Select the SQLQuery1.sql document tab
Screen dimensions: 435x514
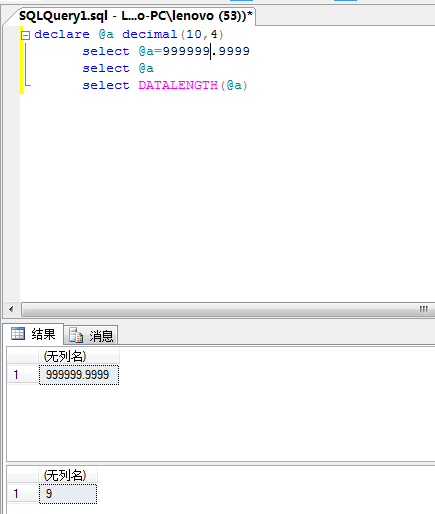(136, 16)
